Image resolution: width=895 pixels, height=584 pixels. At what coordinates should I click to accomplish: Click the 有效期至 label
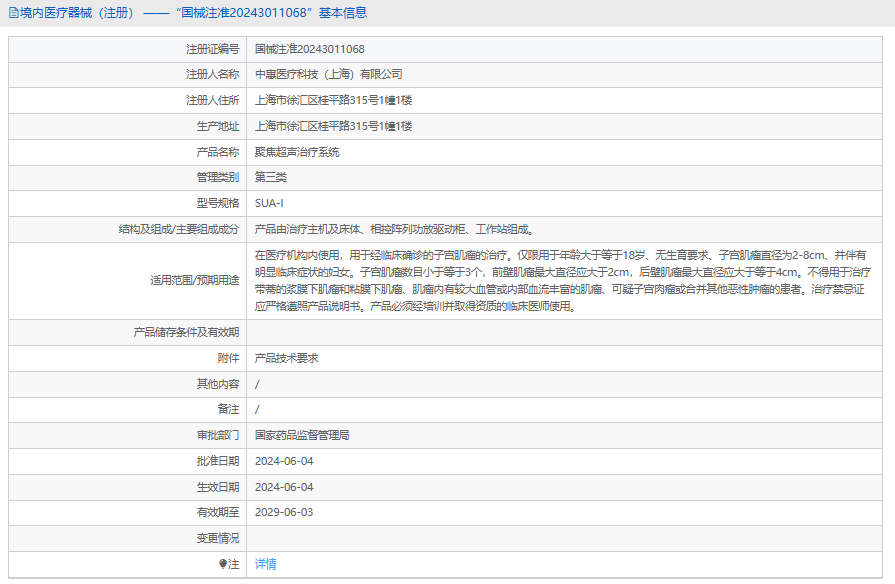pyautogui.click(x=217, y=512)
